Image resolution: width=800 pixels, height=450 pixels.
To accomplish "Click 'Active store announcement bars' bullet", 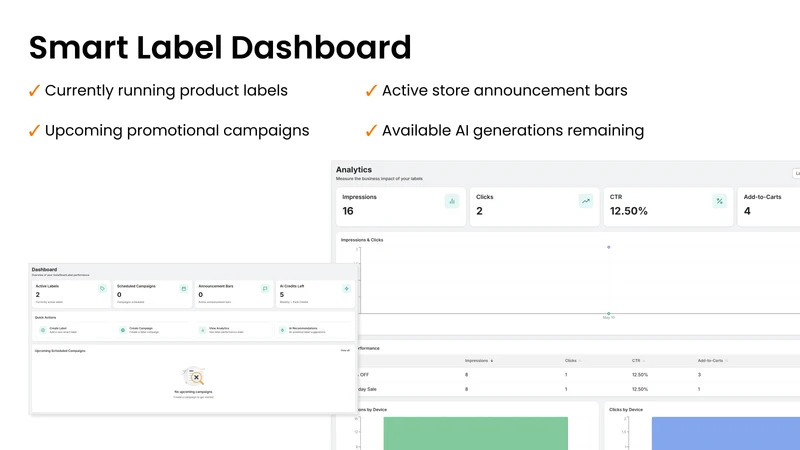I will pos(505,90).
